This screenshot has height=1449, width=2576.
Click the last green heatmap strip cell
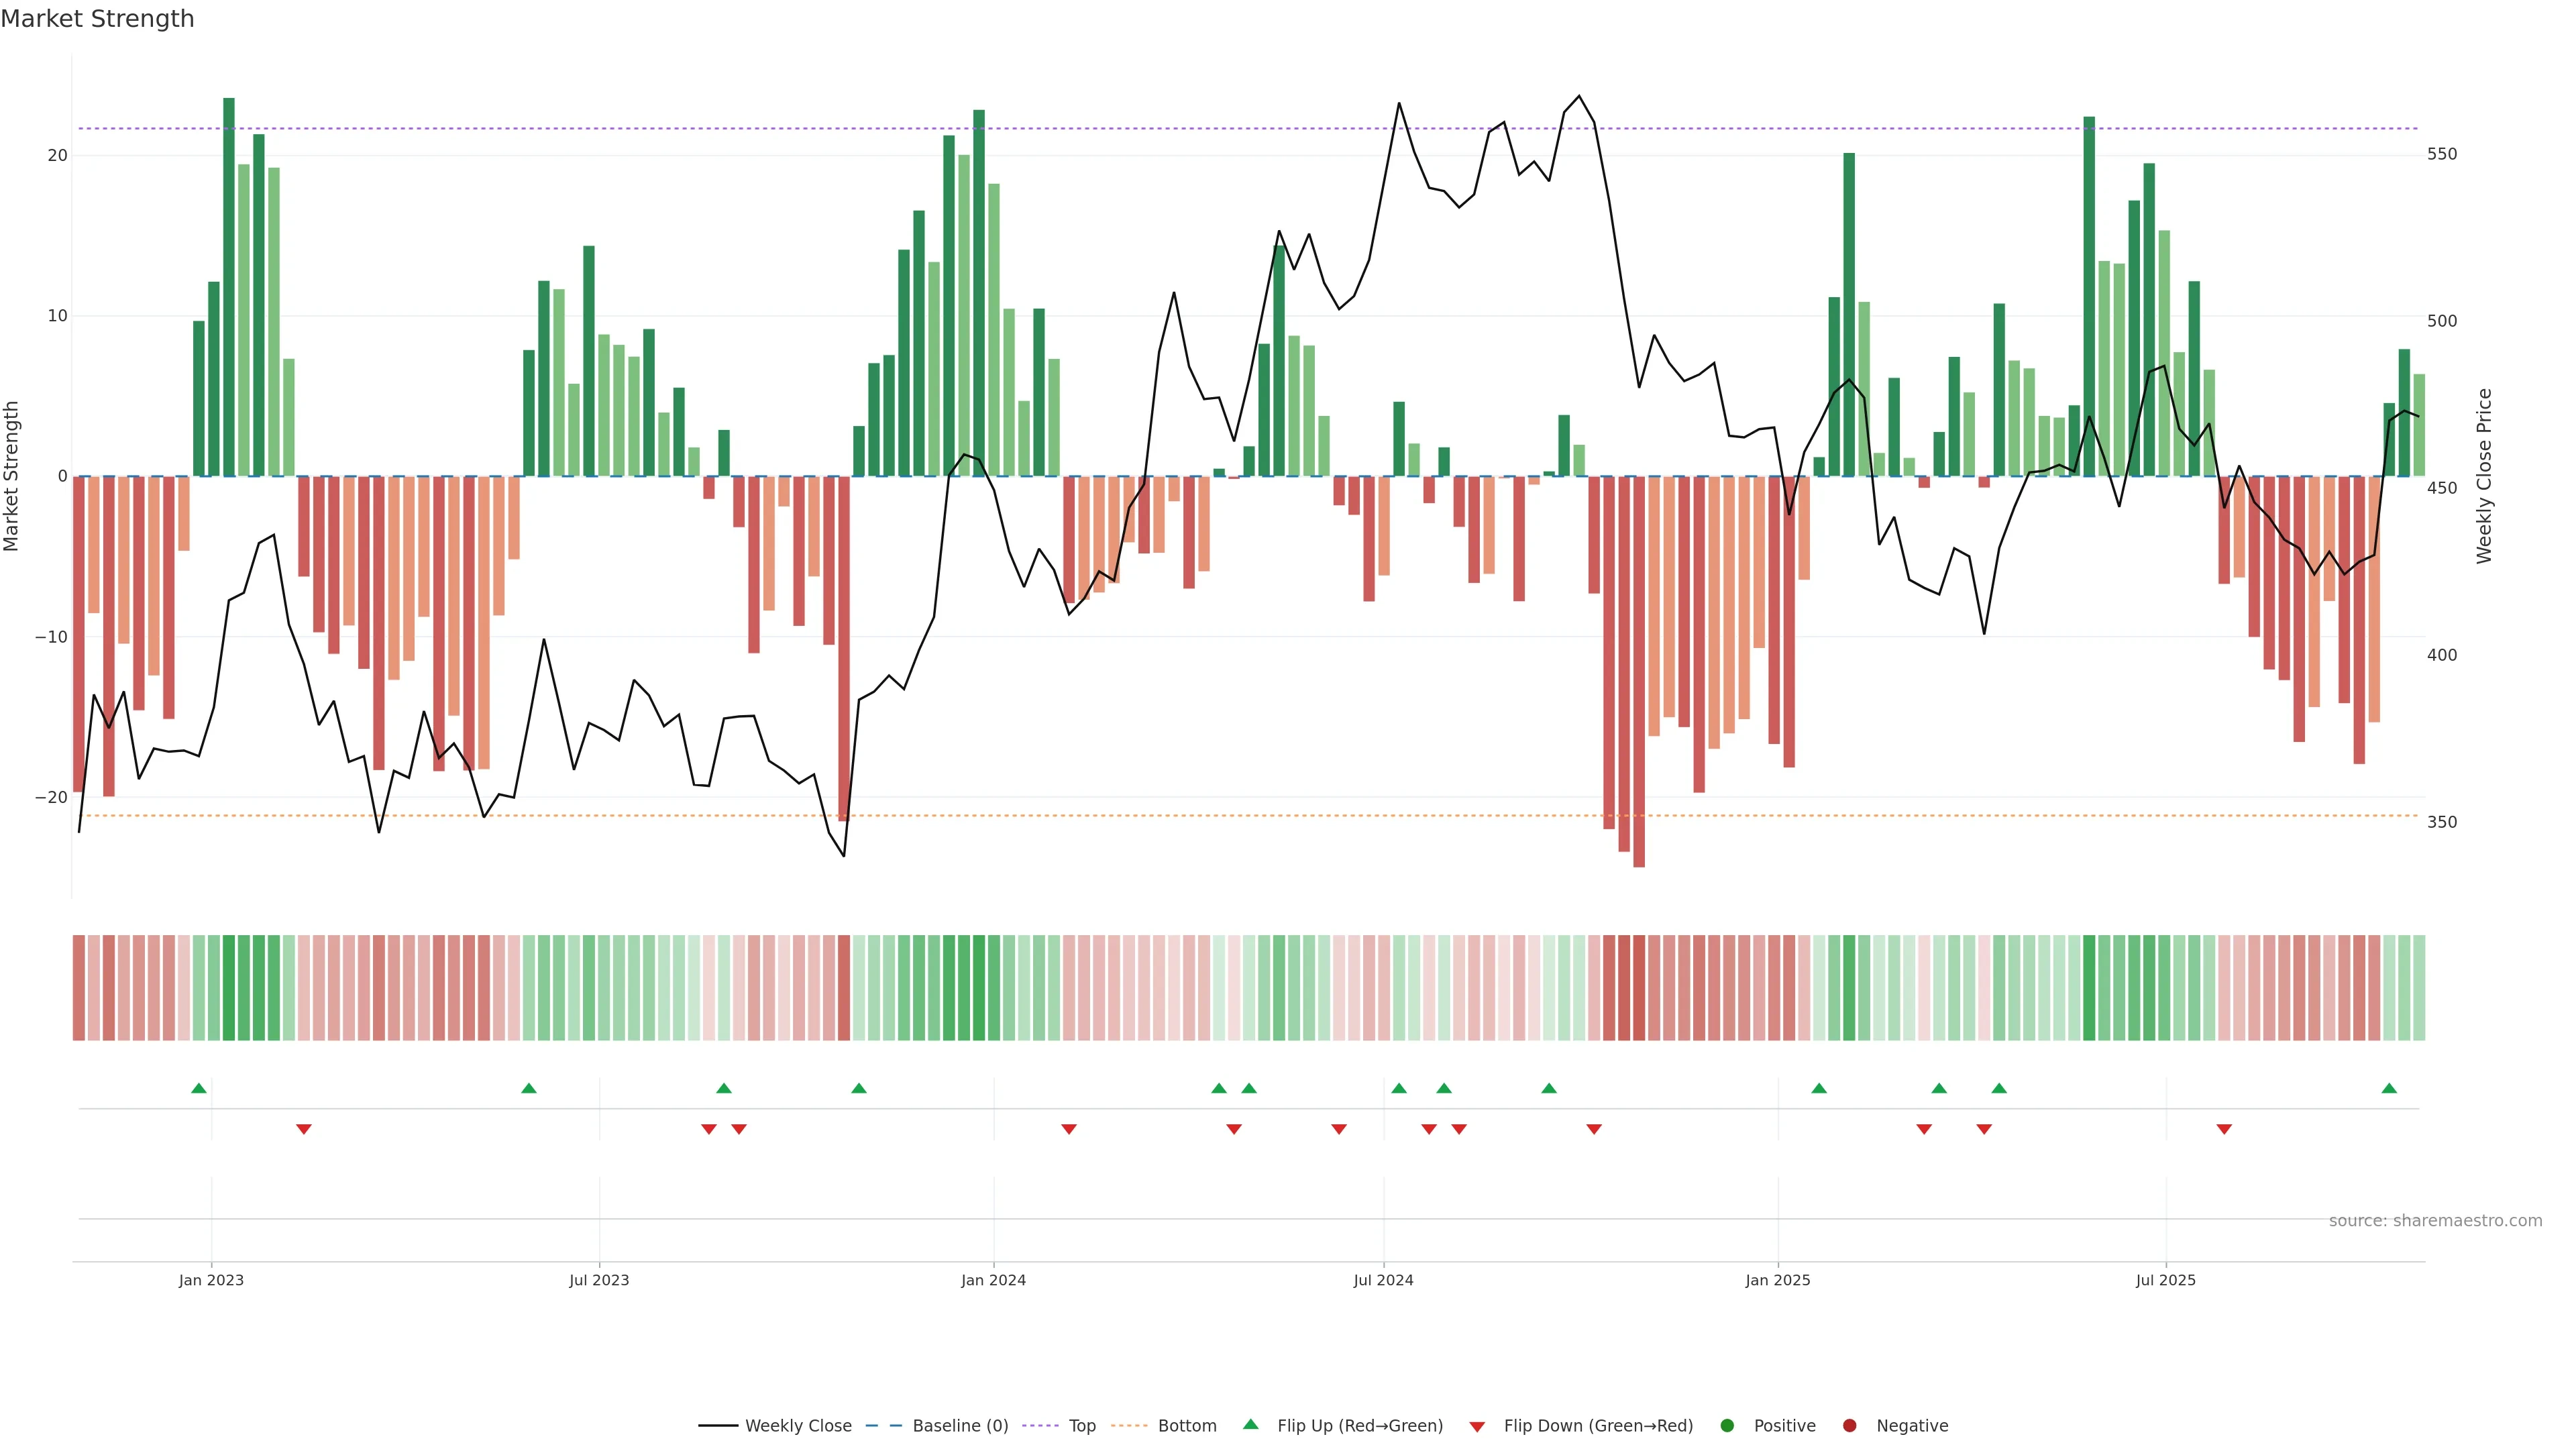(x=2419, y=987)
